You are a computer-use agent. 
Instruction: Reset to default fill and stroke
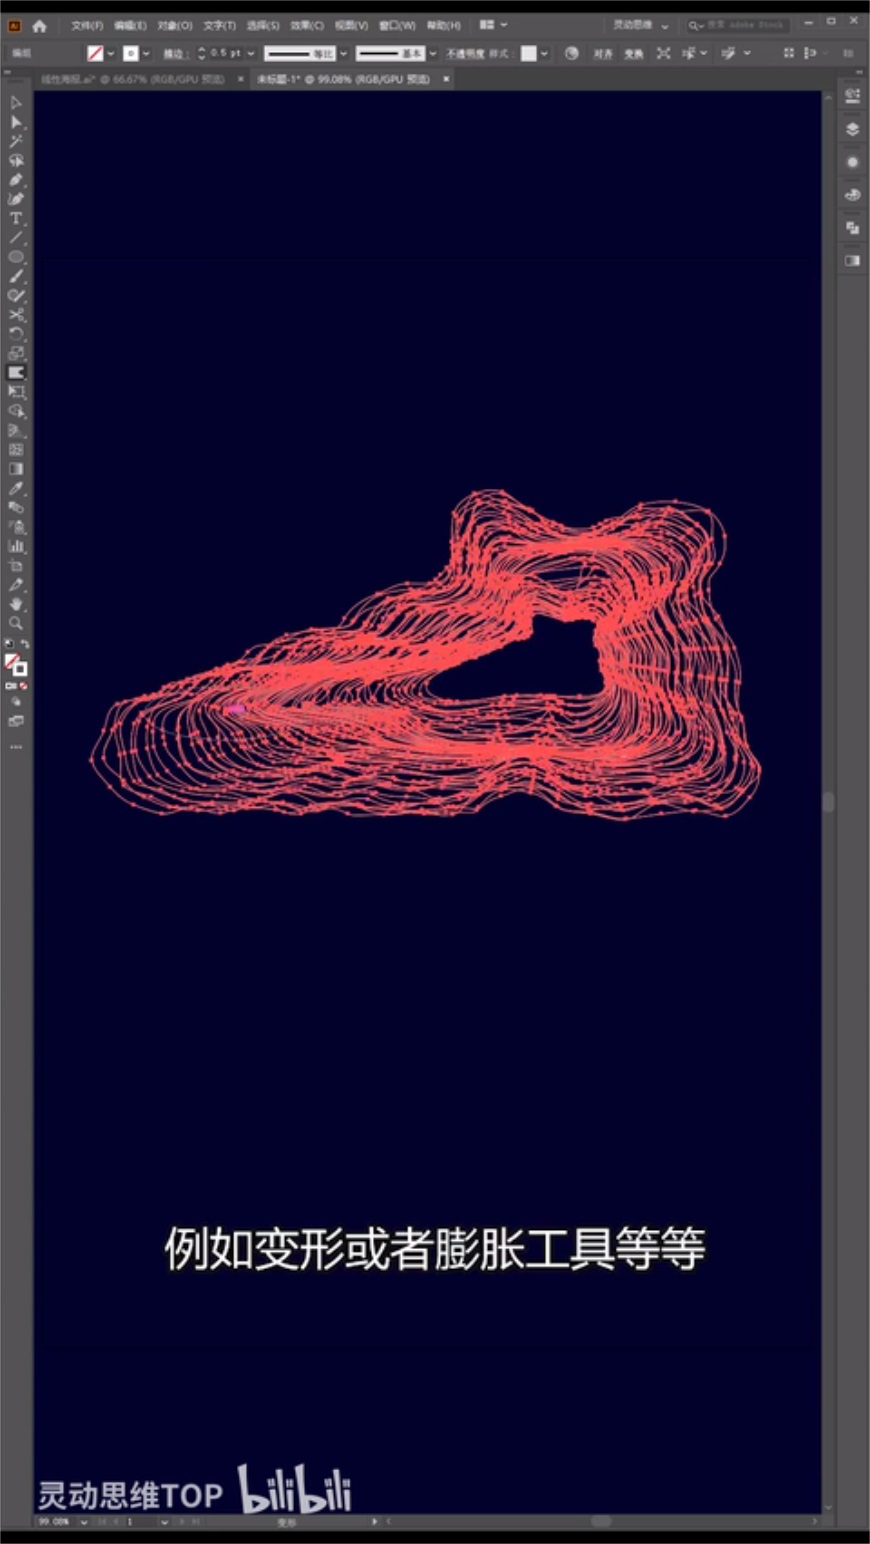(x=9, y=644)
